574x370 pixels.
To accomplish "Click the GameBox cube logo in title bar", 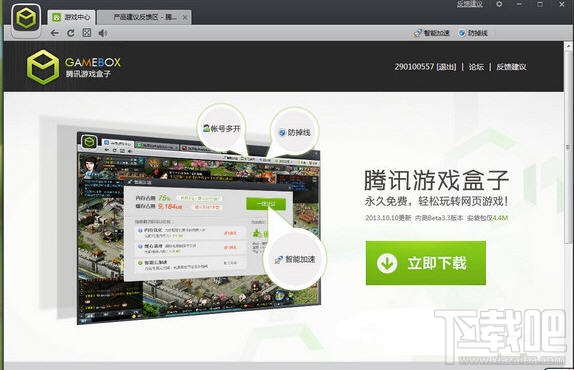I will 26,19.
